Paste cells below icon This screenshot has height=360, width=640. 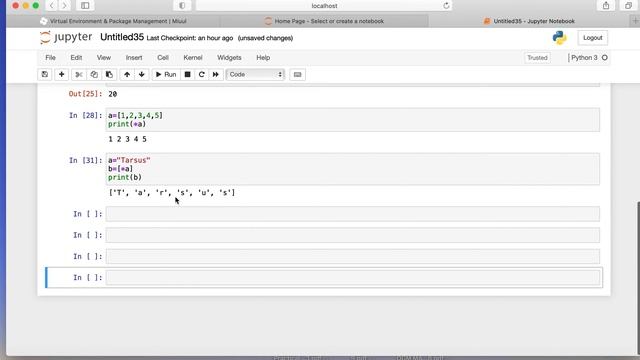pos(109,74)
